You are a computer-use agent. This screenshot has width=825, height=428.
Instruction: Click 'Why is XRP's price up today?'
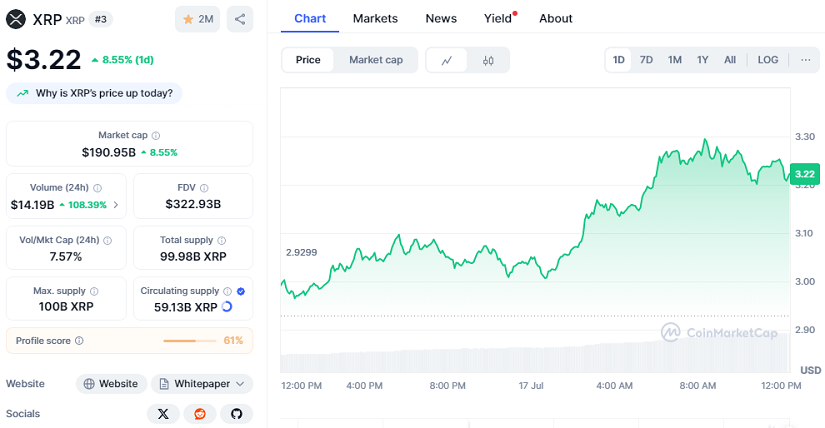tap(94, 93)
